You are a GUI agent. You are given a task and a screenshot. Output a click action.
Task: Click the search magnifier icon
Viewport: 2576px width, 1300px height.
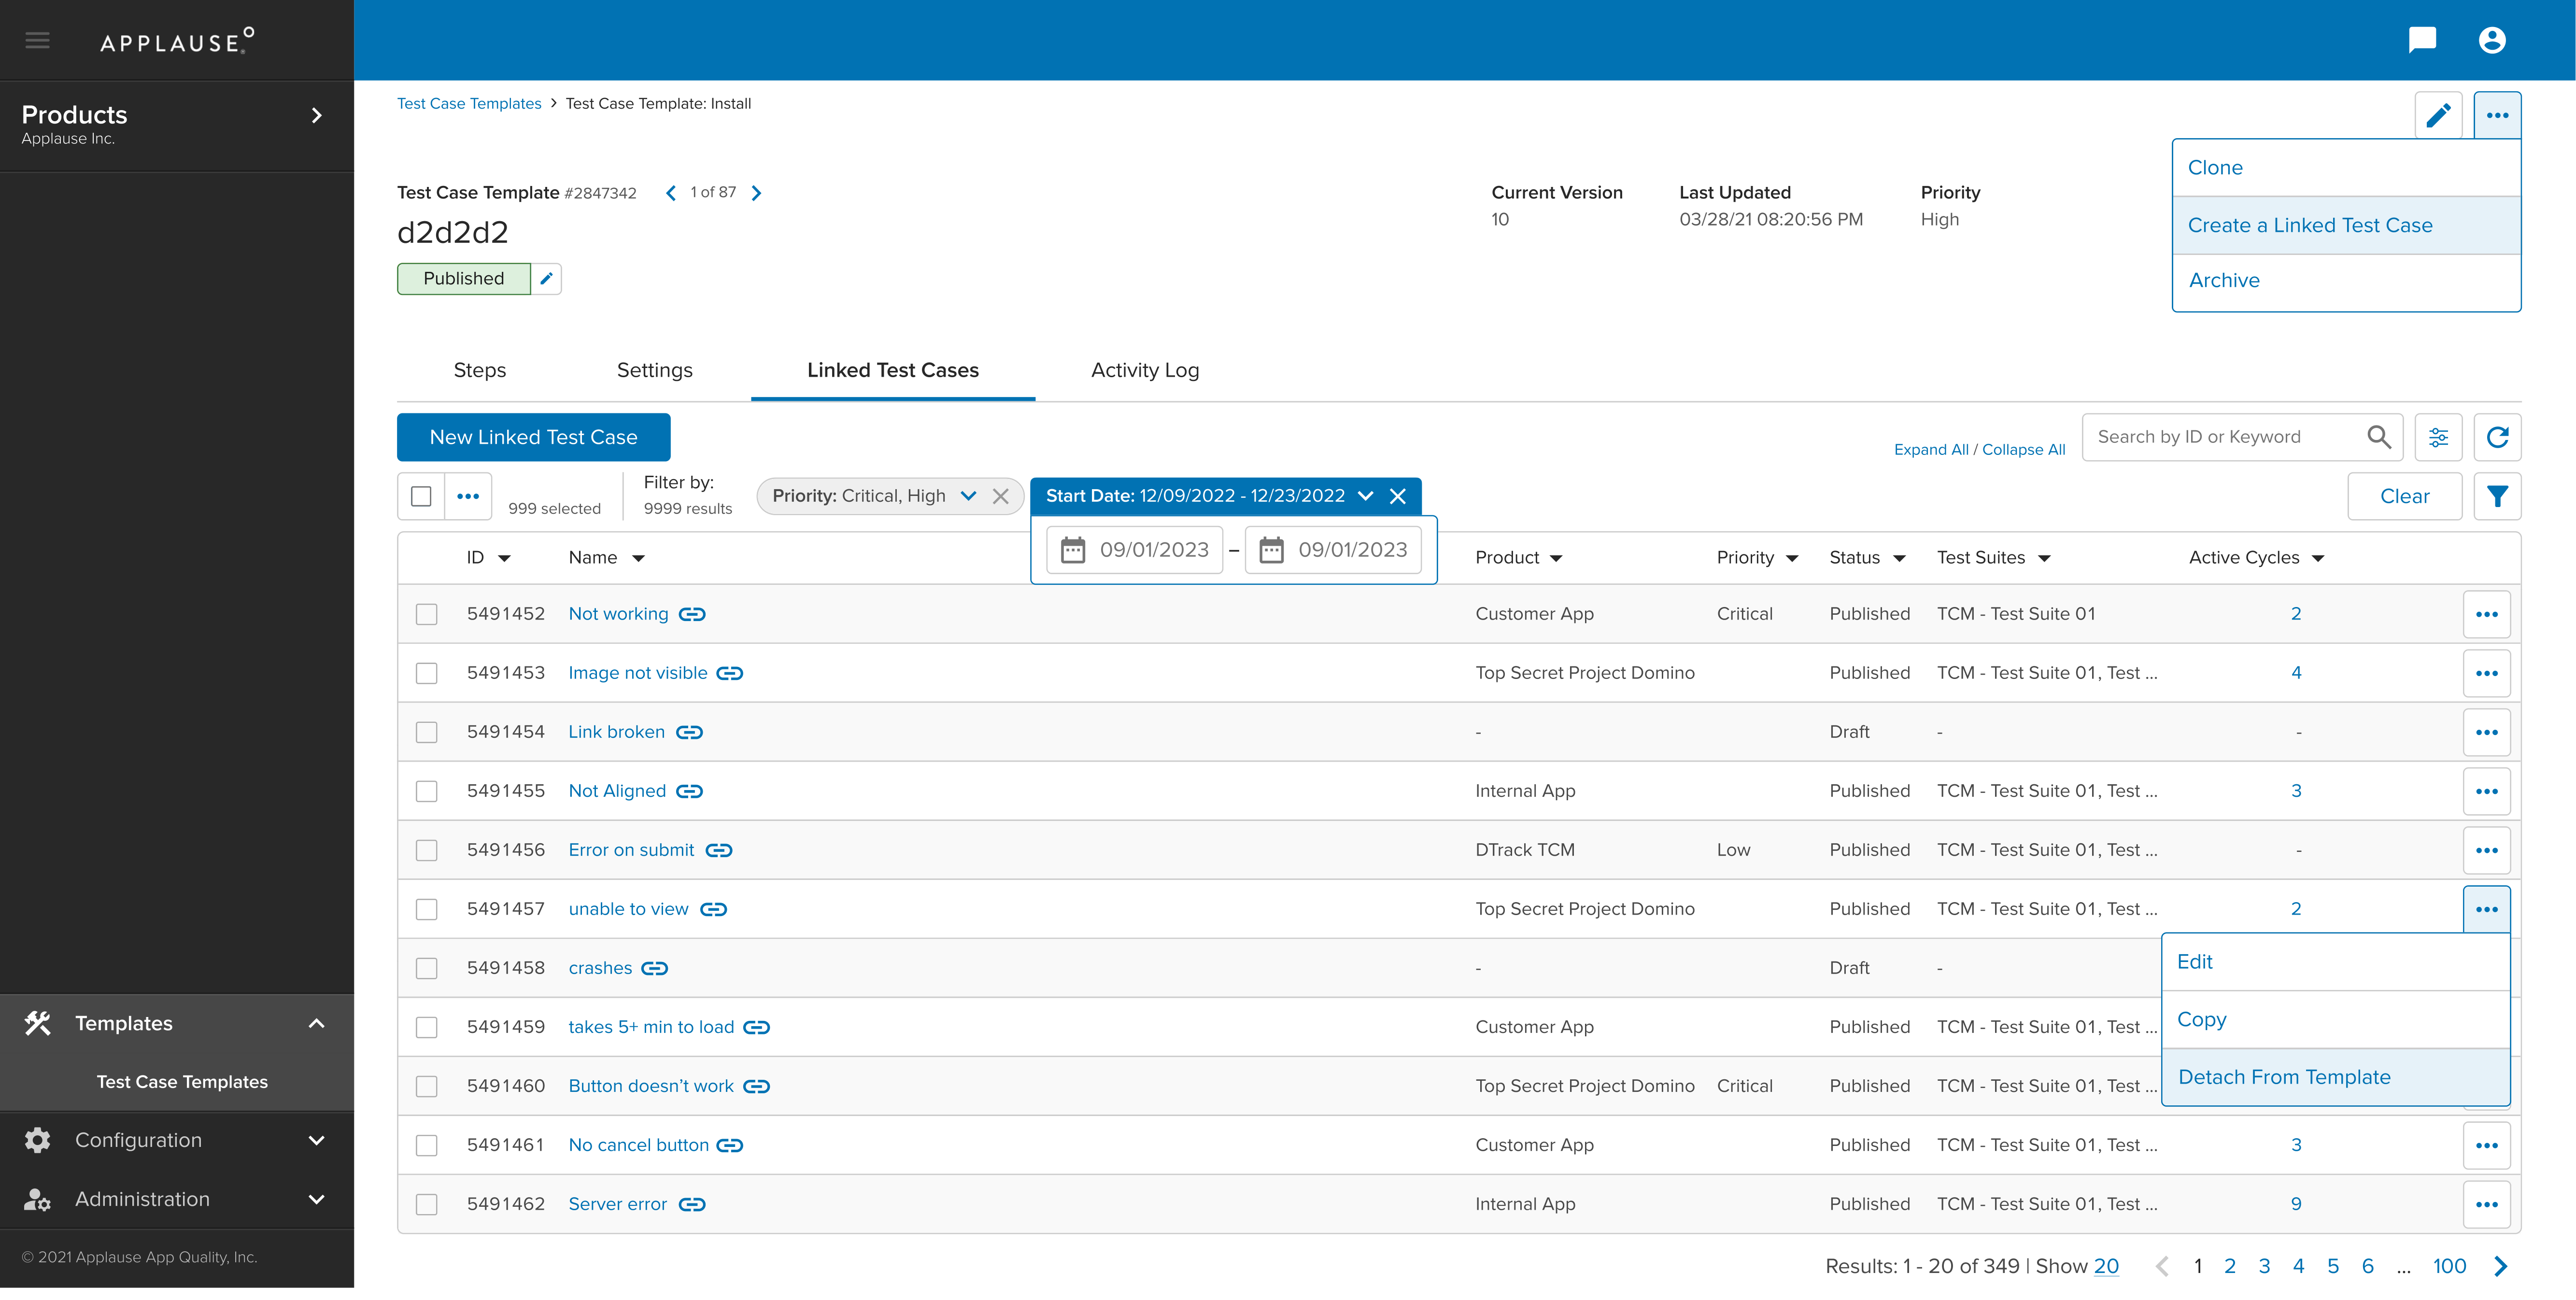tap(2378, 437)
